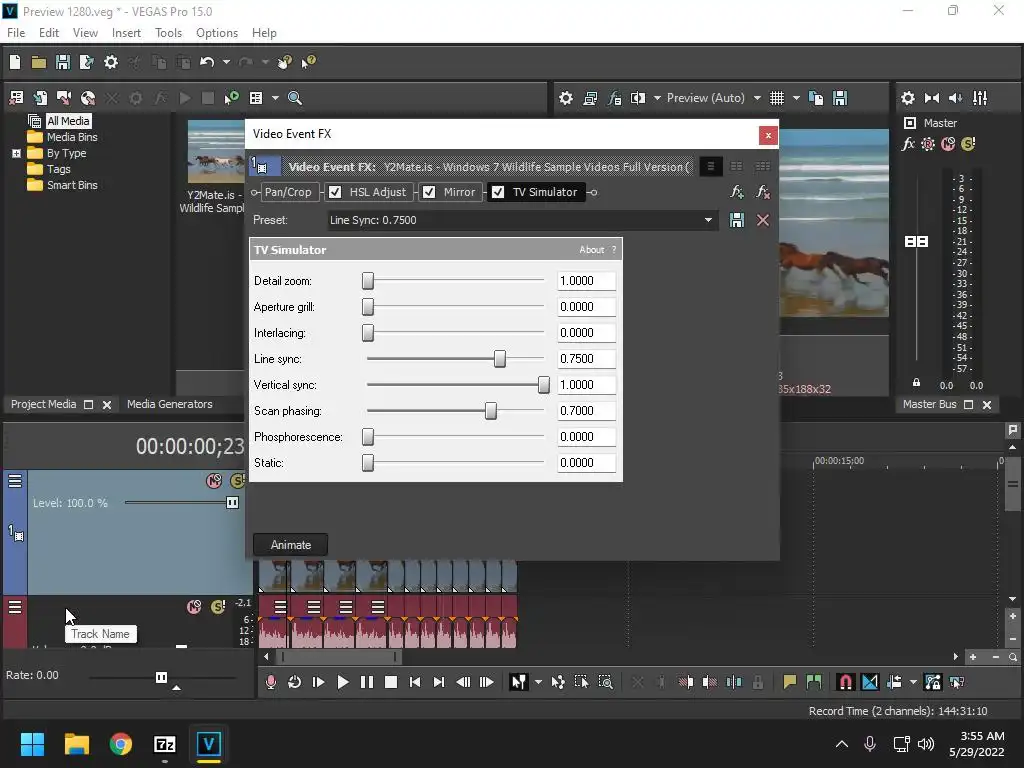Image resolution: width=1024 pixels, height=768 pixels.
Task: Click Play in the transport bar
Action: point(342,682)
